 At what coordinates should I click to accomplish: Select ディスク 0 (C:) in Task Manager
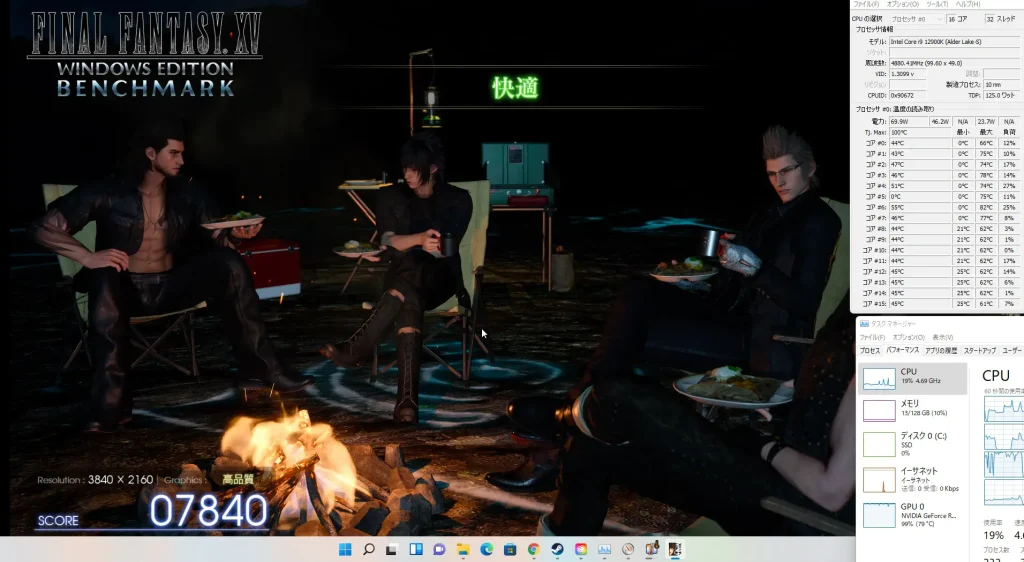pos(912,444)
